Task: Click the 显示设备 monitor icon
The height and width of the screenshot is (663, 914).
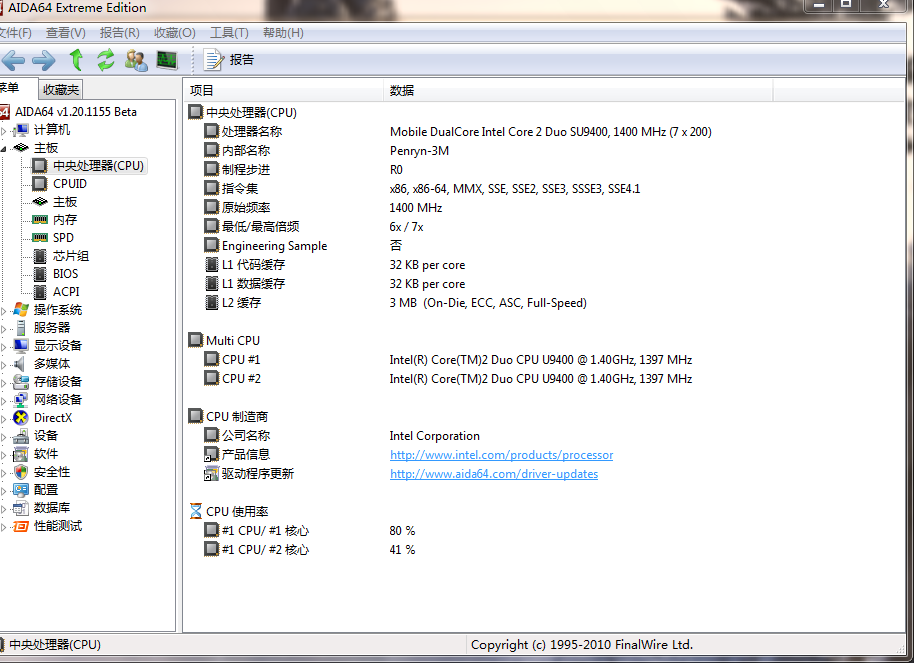Action: tap(21, 346)
